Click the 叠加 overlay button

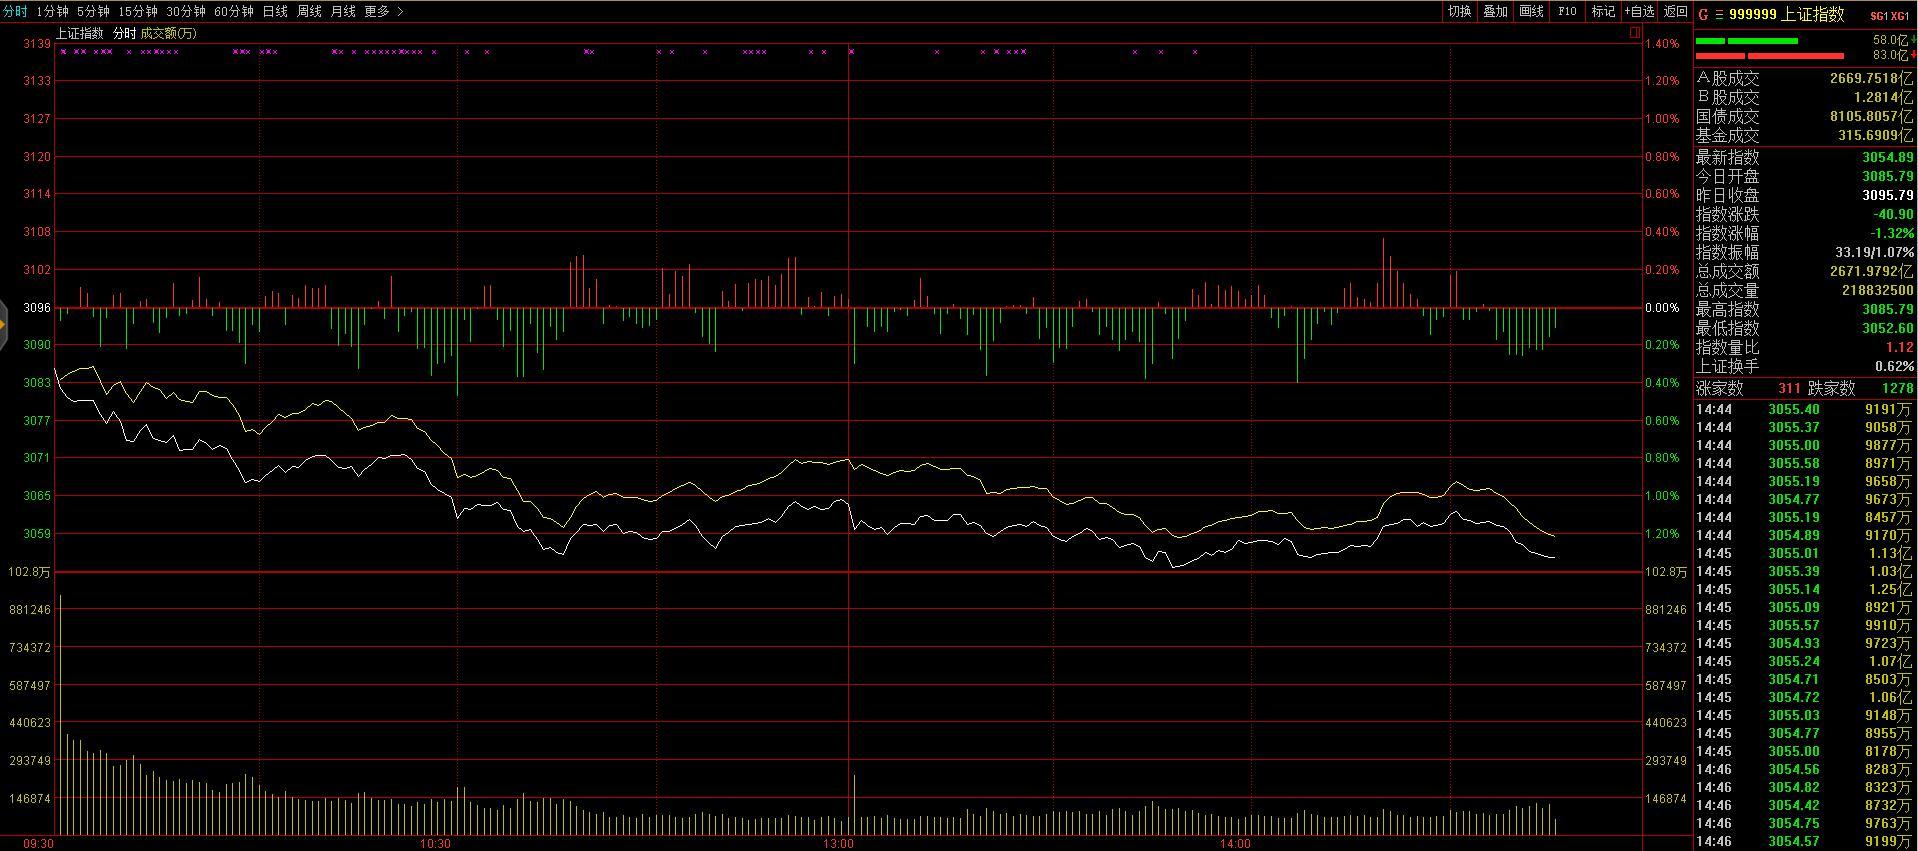tap(1495, 11)
